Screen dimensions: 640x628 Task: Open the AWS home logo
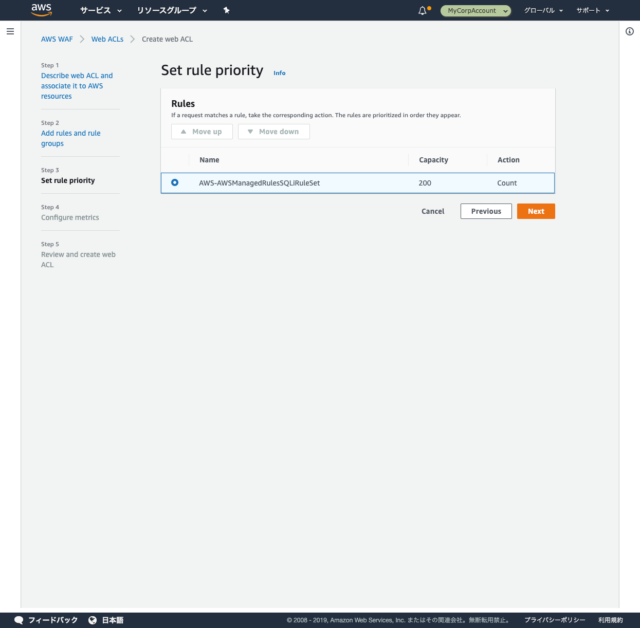(x=41, y=10)
